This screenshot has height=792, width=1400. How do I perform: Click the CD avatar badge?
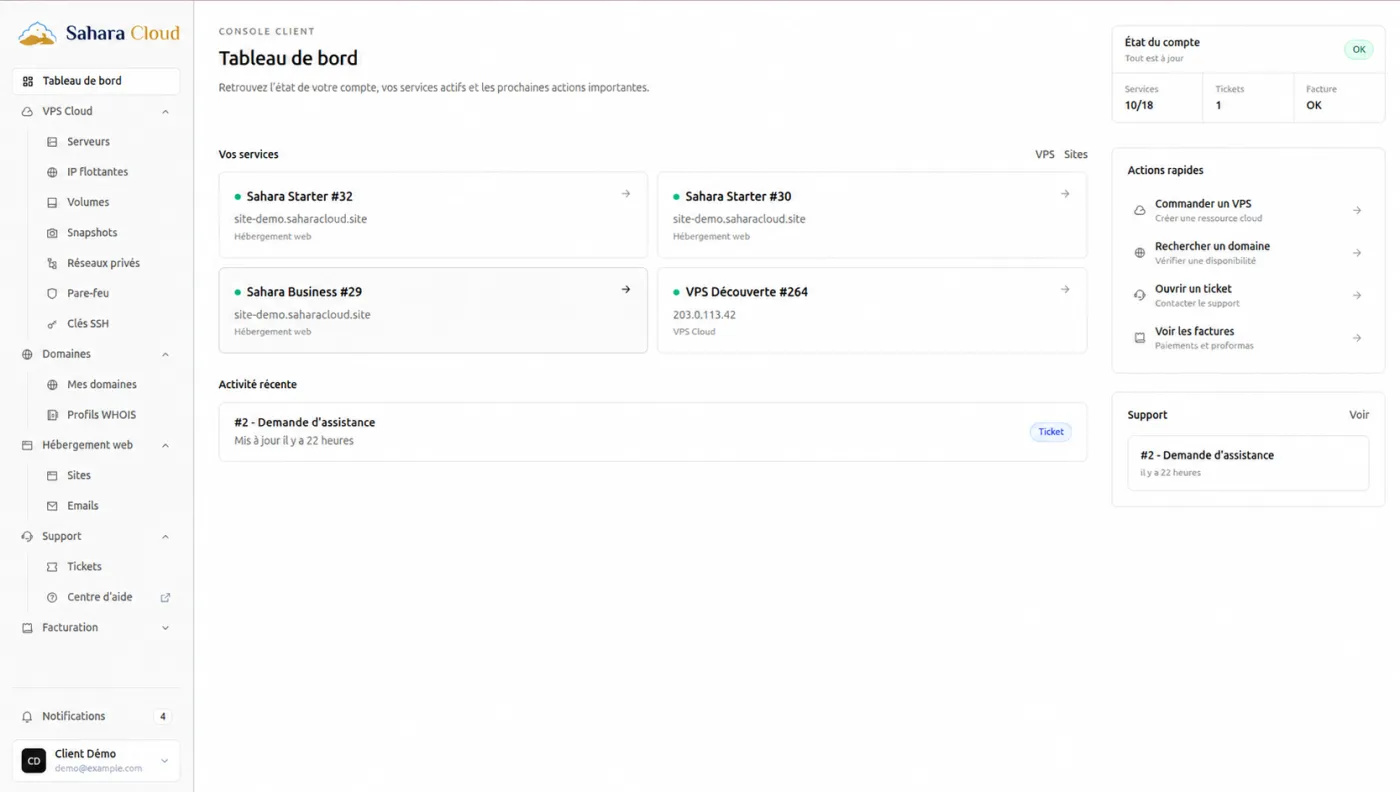34,761
